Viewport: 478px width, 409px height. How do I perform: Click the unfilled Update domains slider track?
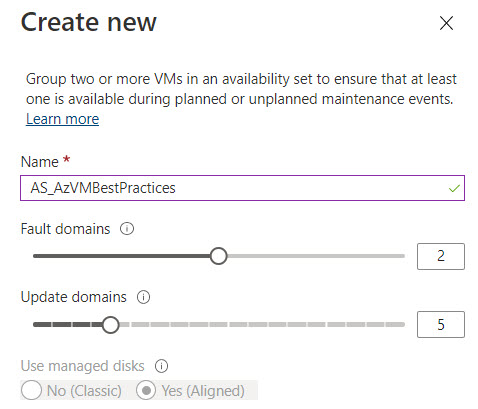262,324
